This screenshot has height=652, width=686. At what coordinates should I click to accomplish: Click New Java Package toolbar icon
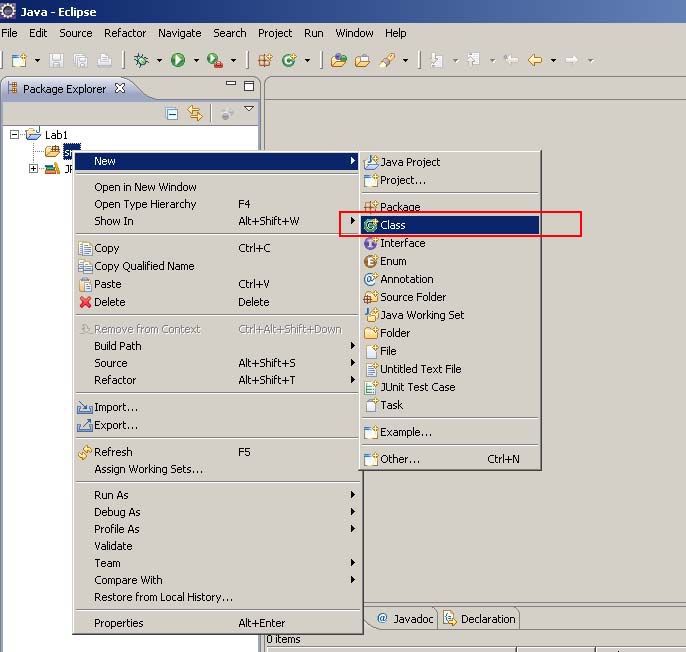[x=265, y=60]
